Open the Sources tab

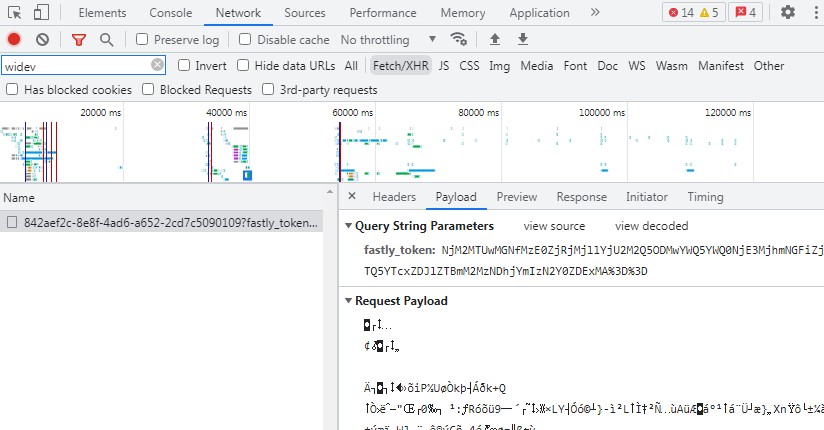coord(305,13)
